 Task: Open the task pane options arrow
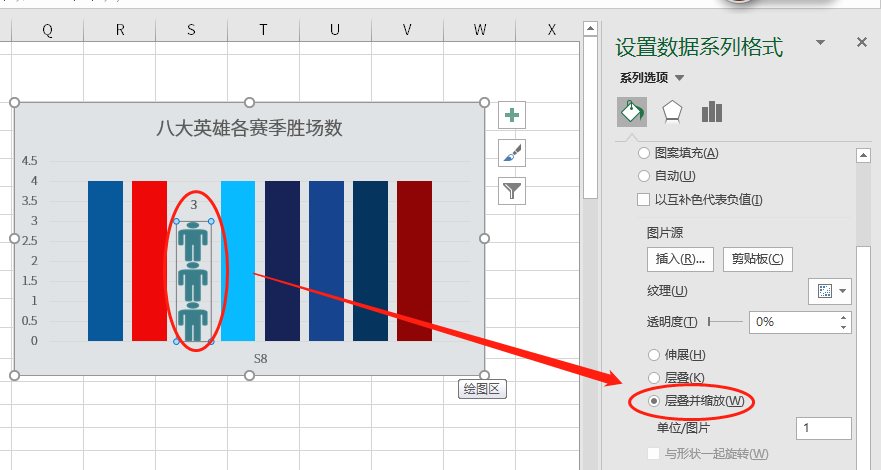tap(820, 42)
